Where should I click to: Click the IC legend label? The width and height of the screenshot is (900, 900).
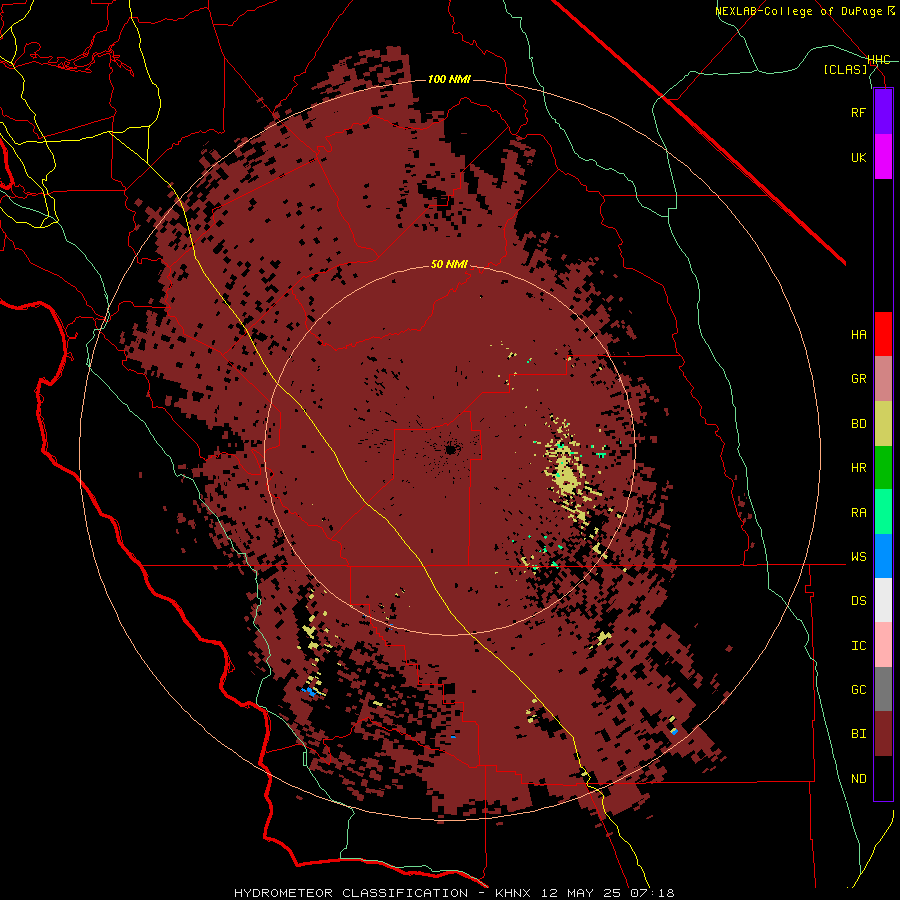point(858,646)
